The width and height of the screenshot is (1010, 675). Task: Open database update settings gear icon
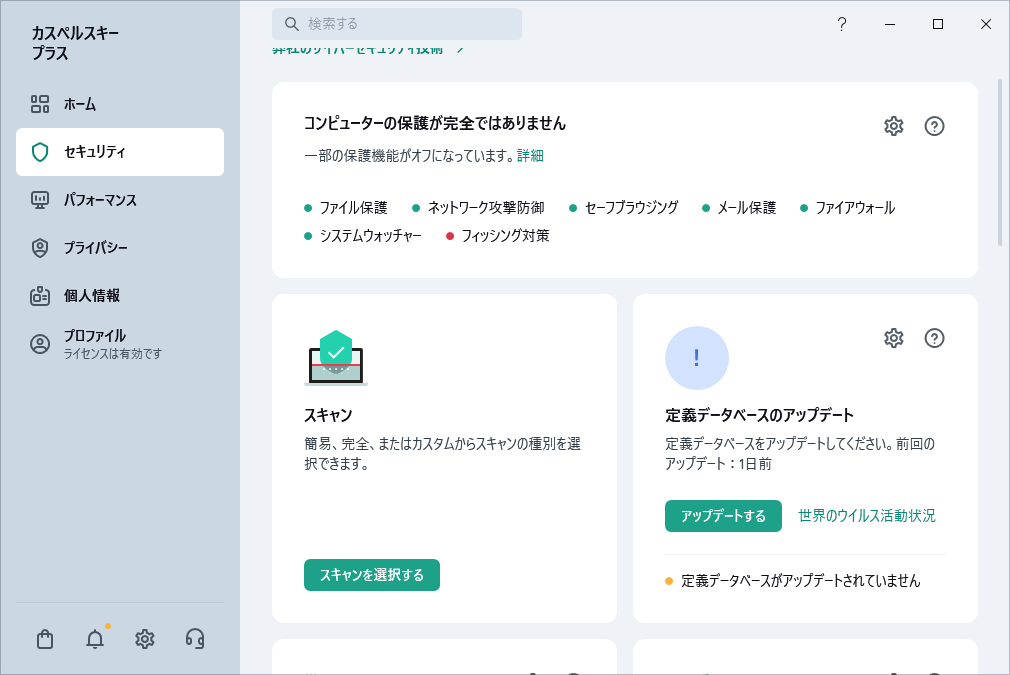pos(893,338)
